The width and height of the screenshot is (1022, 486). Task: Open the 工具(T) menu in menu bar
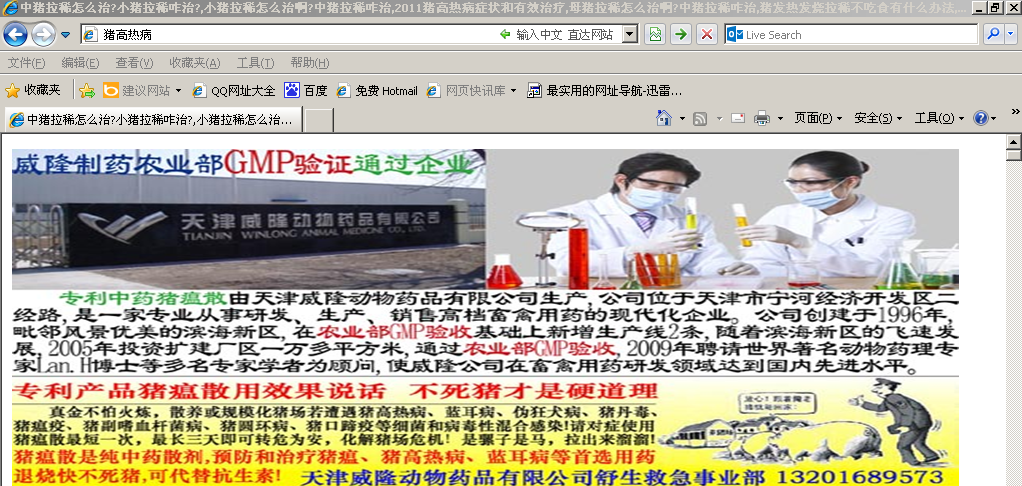(x=256, y=63)
